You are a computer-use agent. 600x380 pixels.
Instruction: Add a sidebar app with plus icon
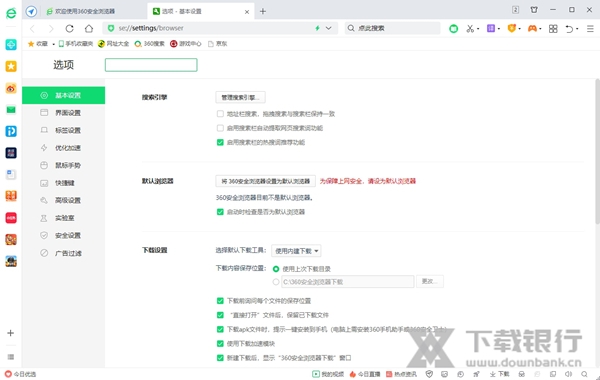click(11, 333)
